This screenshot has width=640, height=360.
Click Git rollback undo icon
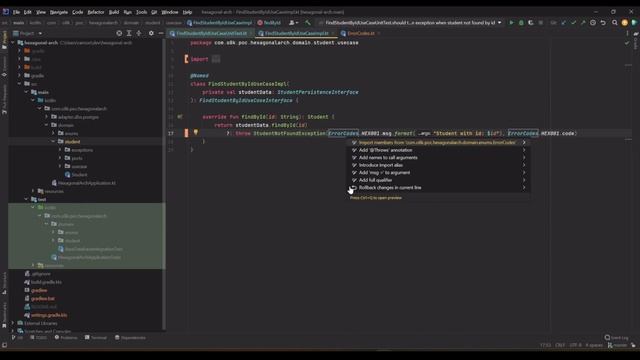tap(603, 23)
